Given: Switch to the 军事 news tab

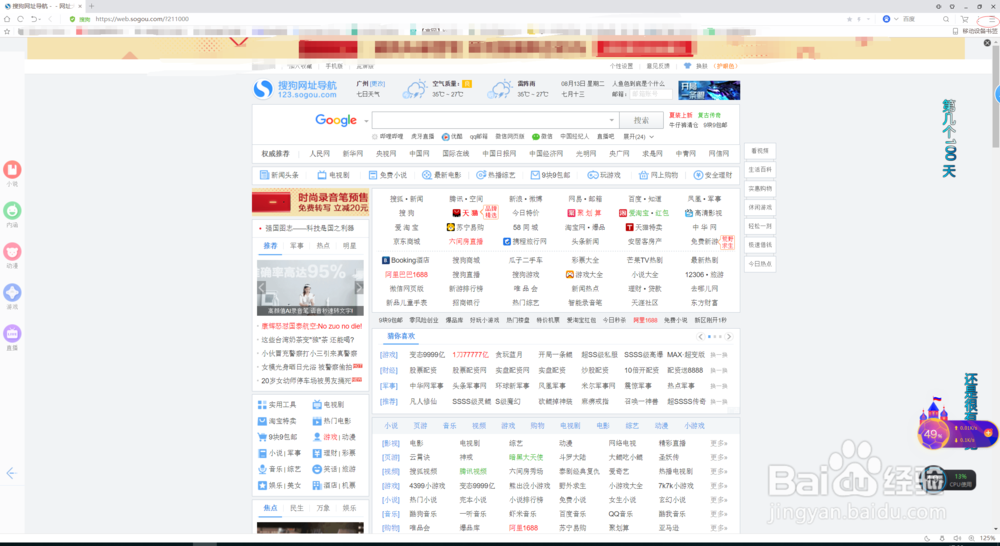Looking at the screenshot, I should 297,246.
